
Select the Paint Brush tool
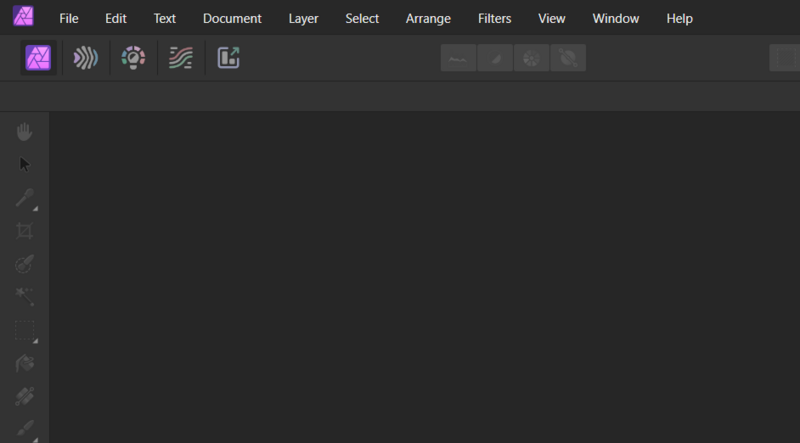pos(24,429)
